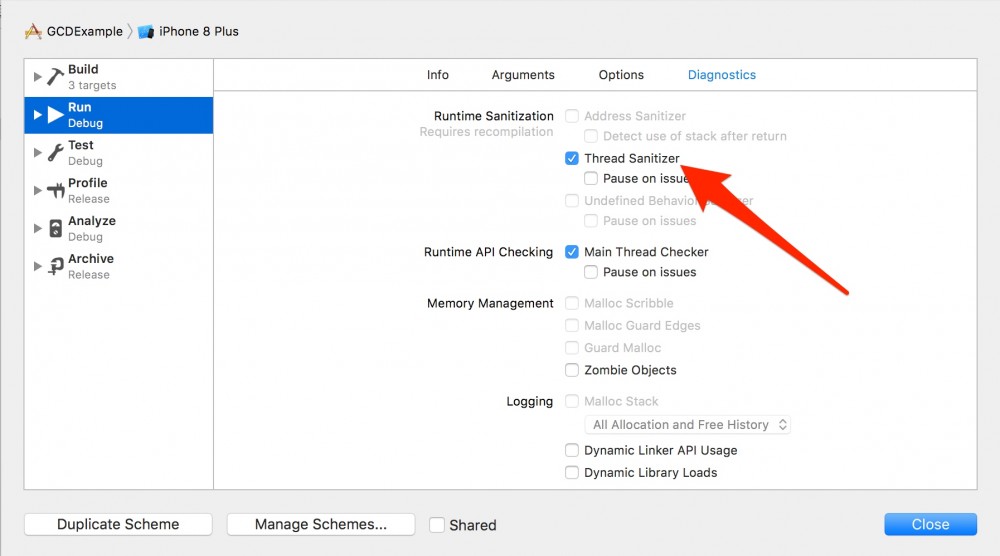The width and height of the screenshot is (1000, 556).
Task: Expand the Test disclosure triangle
Action: 38,153
